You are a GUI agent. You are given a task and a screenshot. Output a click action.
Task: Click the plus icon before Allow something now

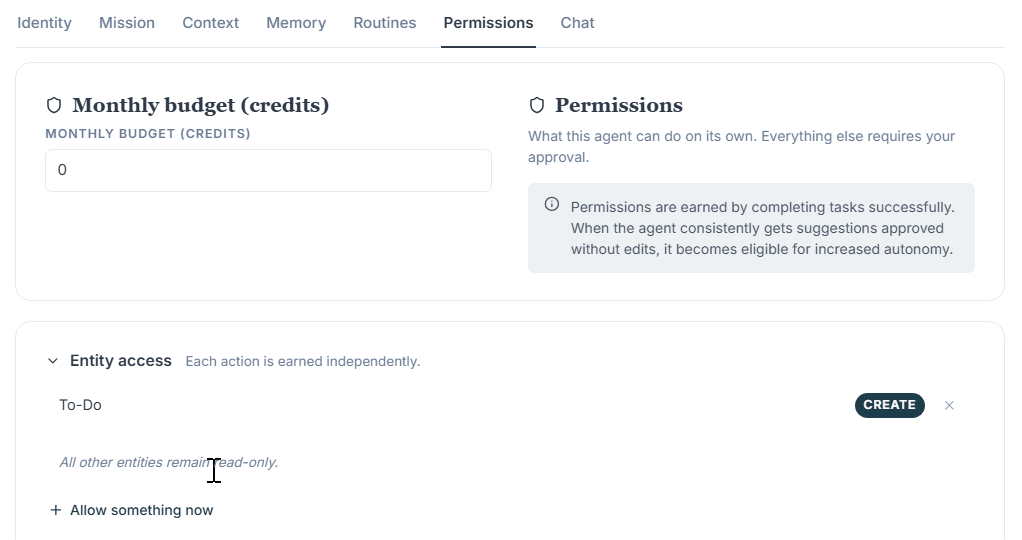pos(56,510)
